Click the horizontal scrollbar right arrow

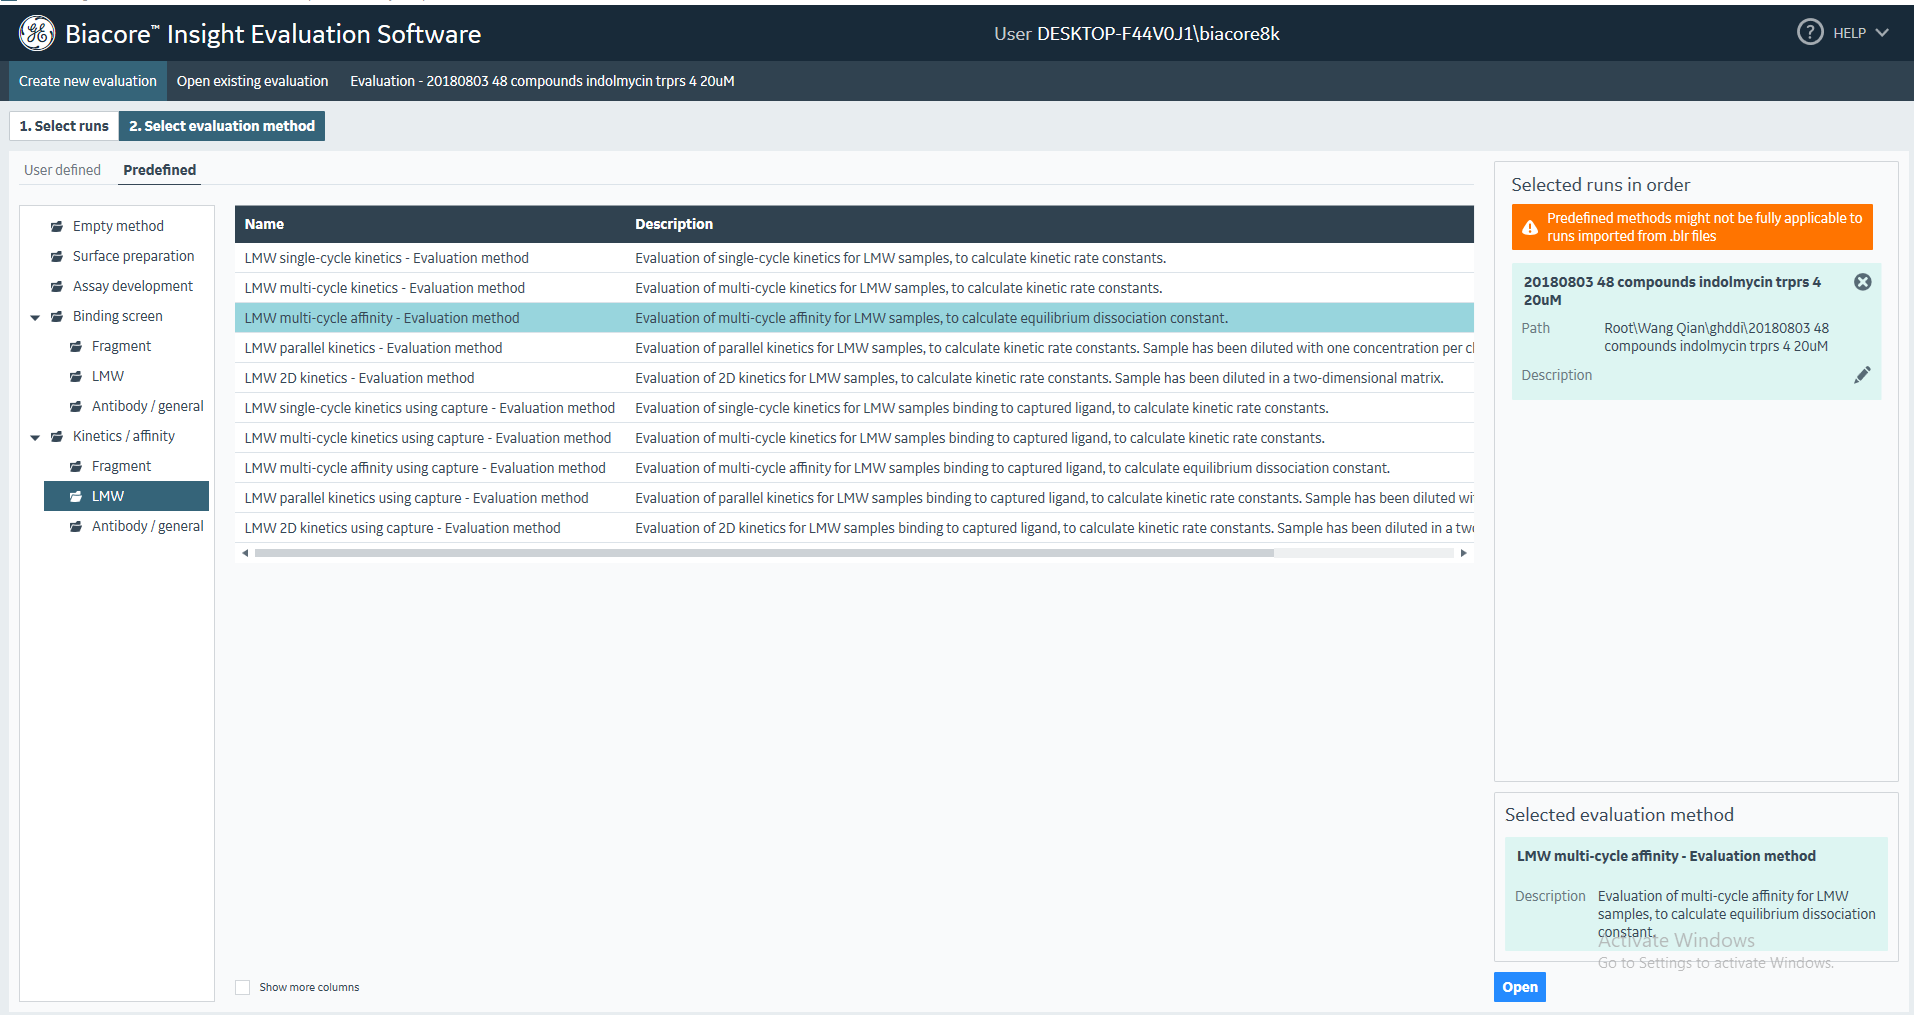(1463, 553)
